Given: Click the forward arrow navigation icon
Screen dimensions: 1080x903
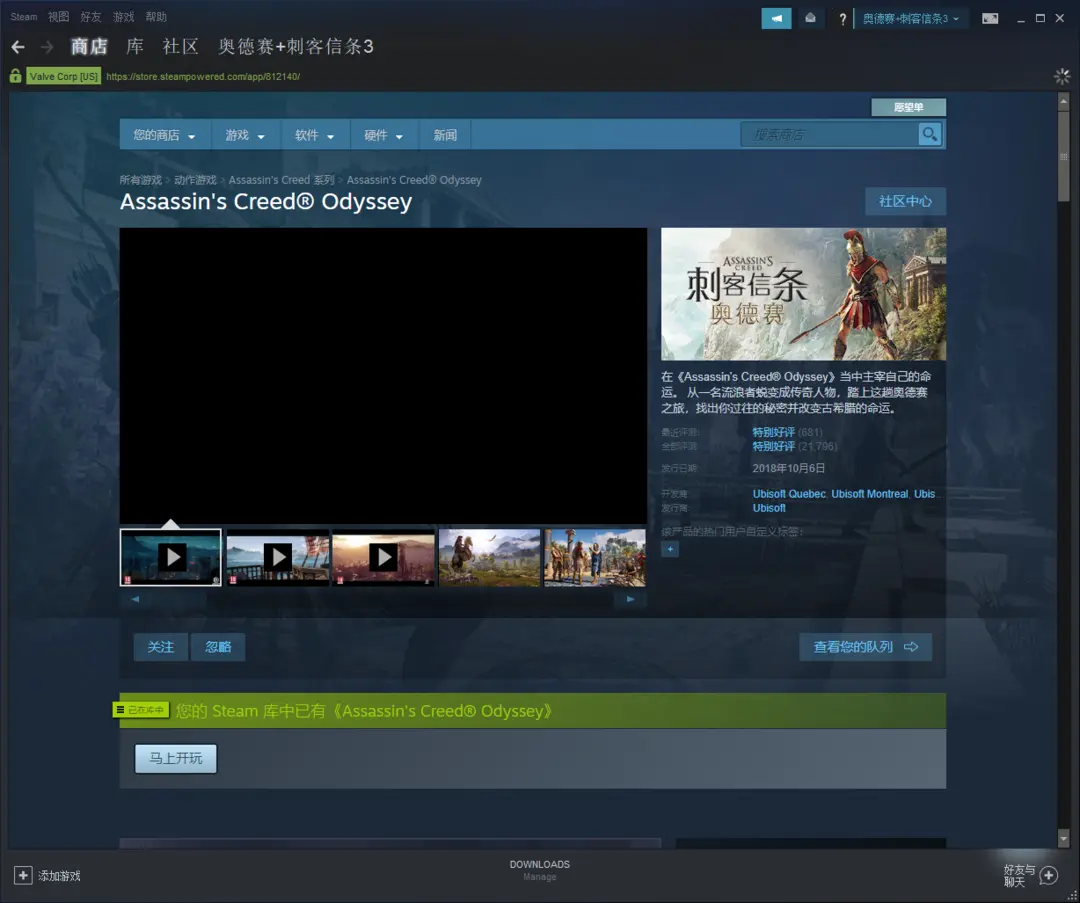Looking at the screenshot, I should tap(47, 47).
